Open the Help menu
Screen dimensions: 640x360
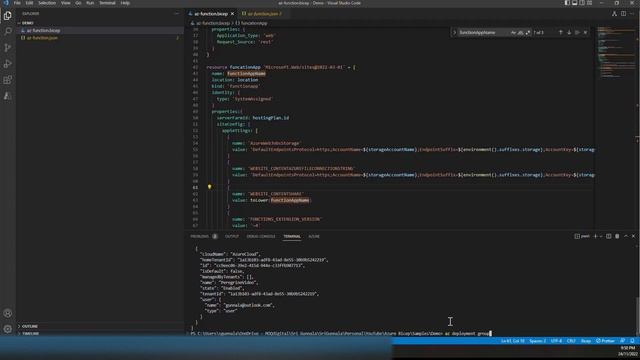pyautogui.click(x=125, y=3)
